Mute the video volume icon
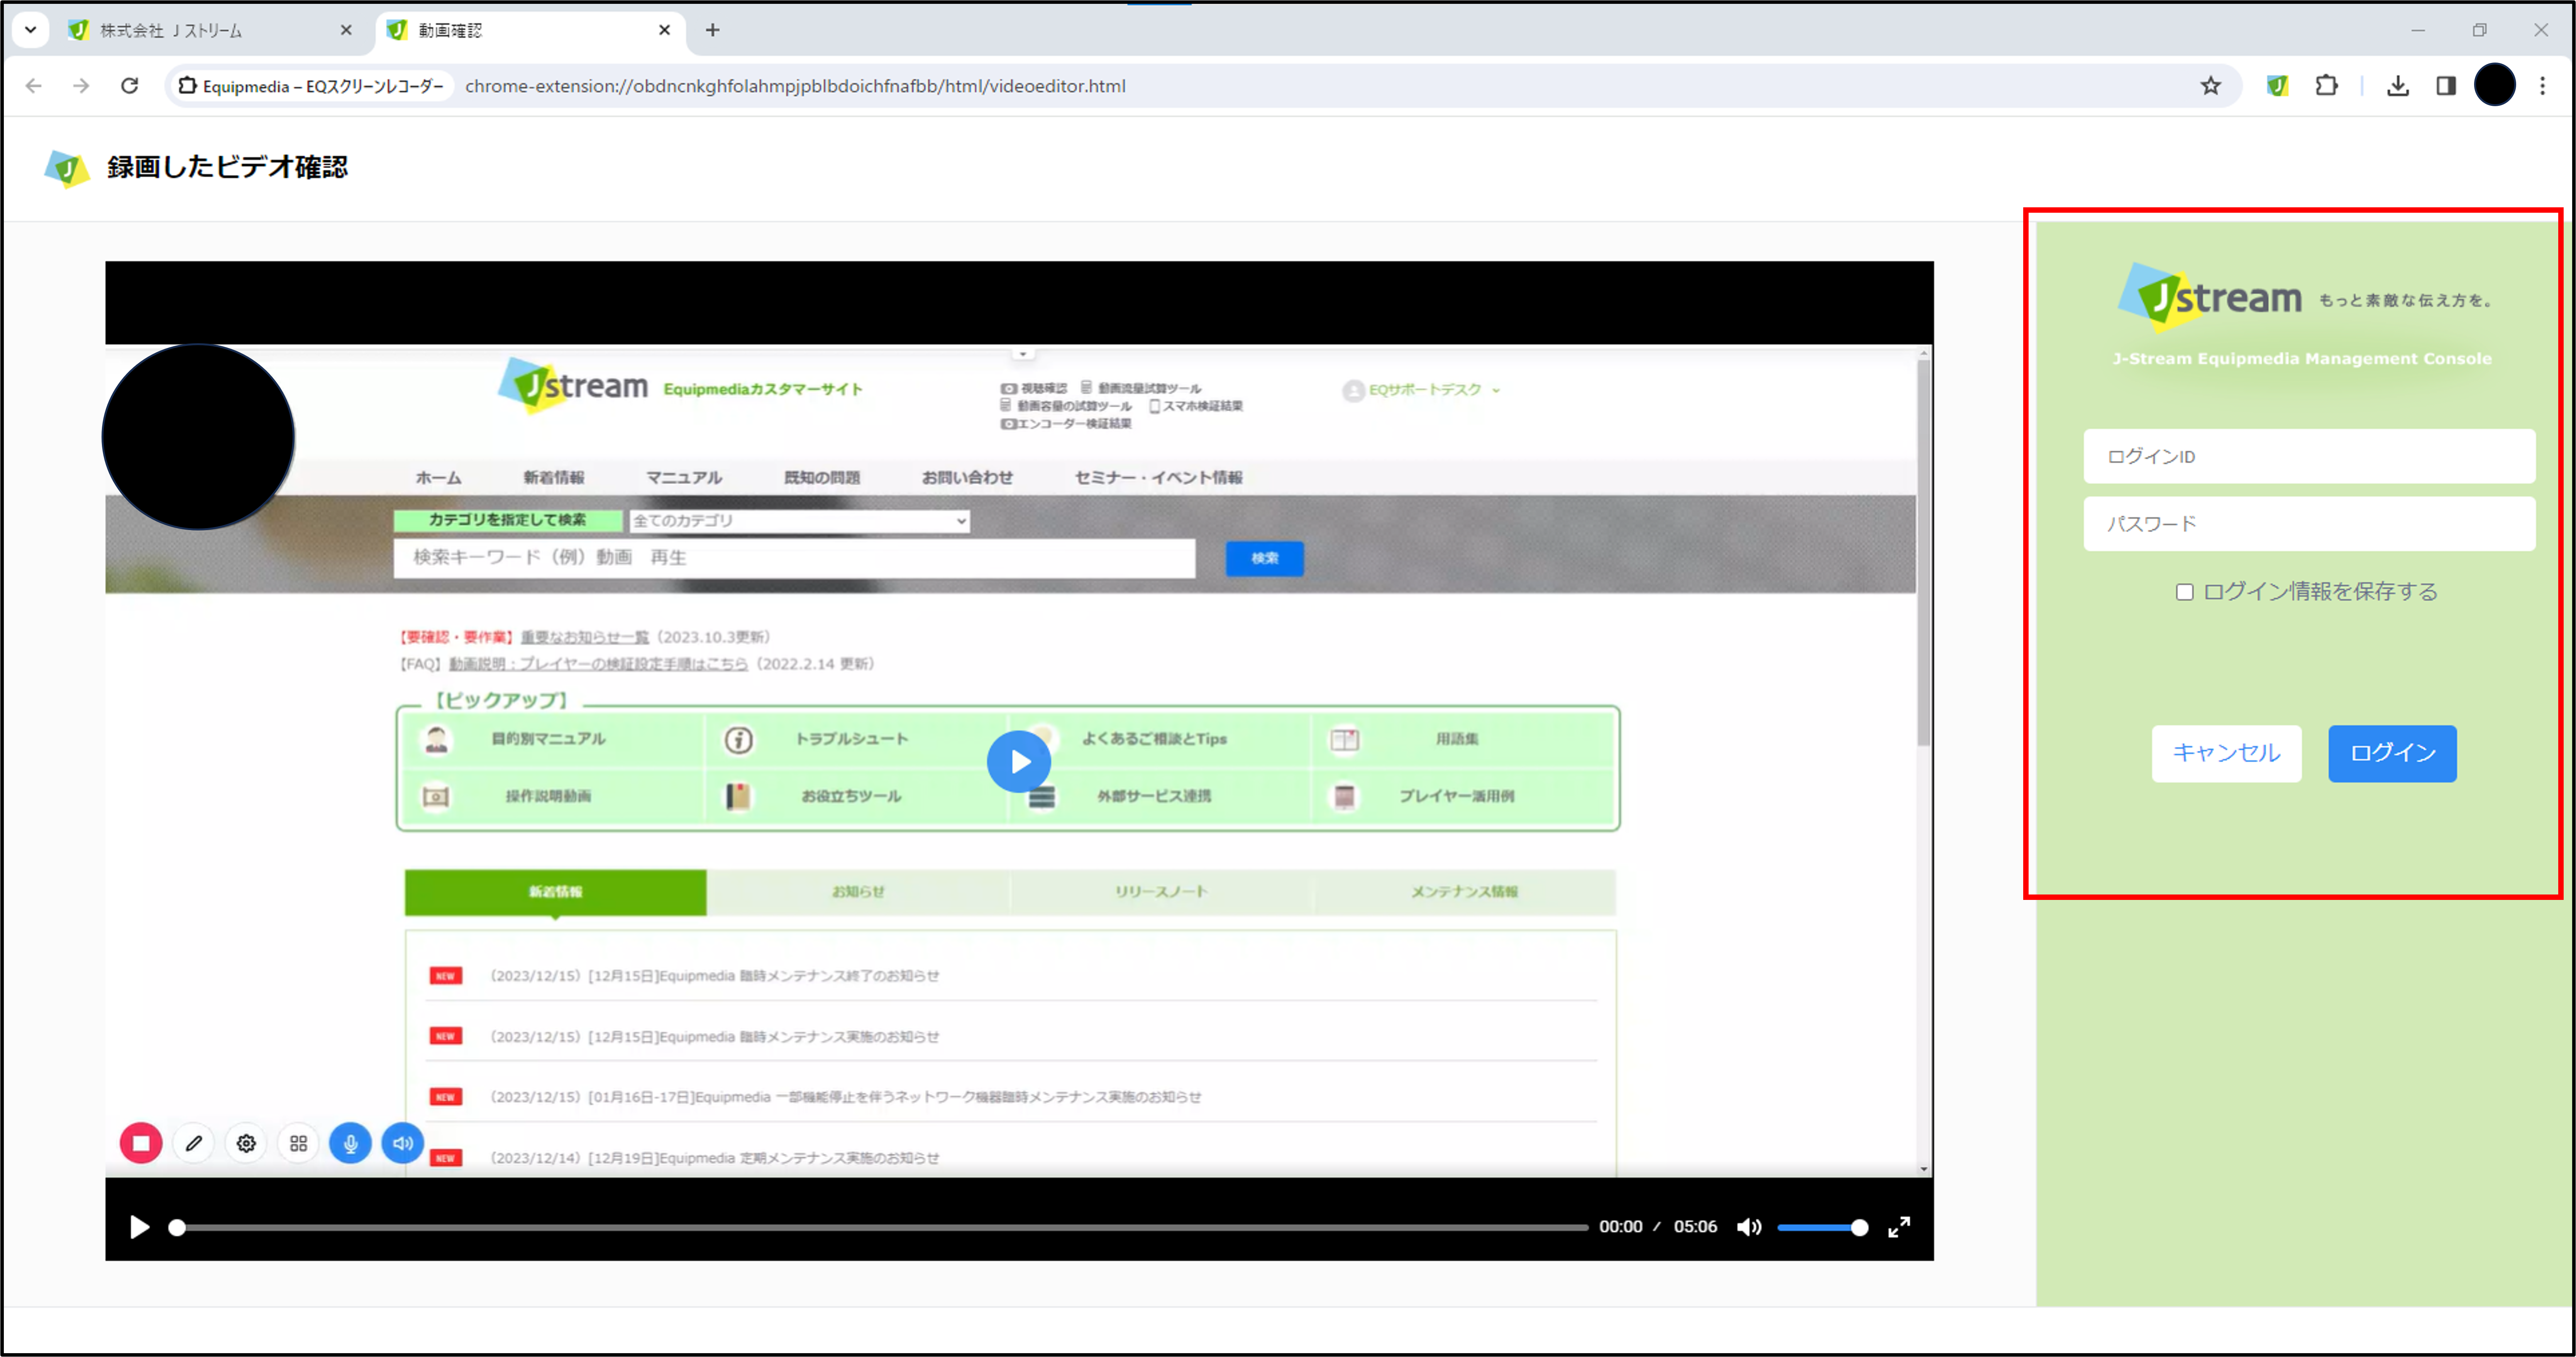This screenshot has height=1357, width=2576. point(1749,1227)
